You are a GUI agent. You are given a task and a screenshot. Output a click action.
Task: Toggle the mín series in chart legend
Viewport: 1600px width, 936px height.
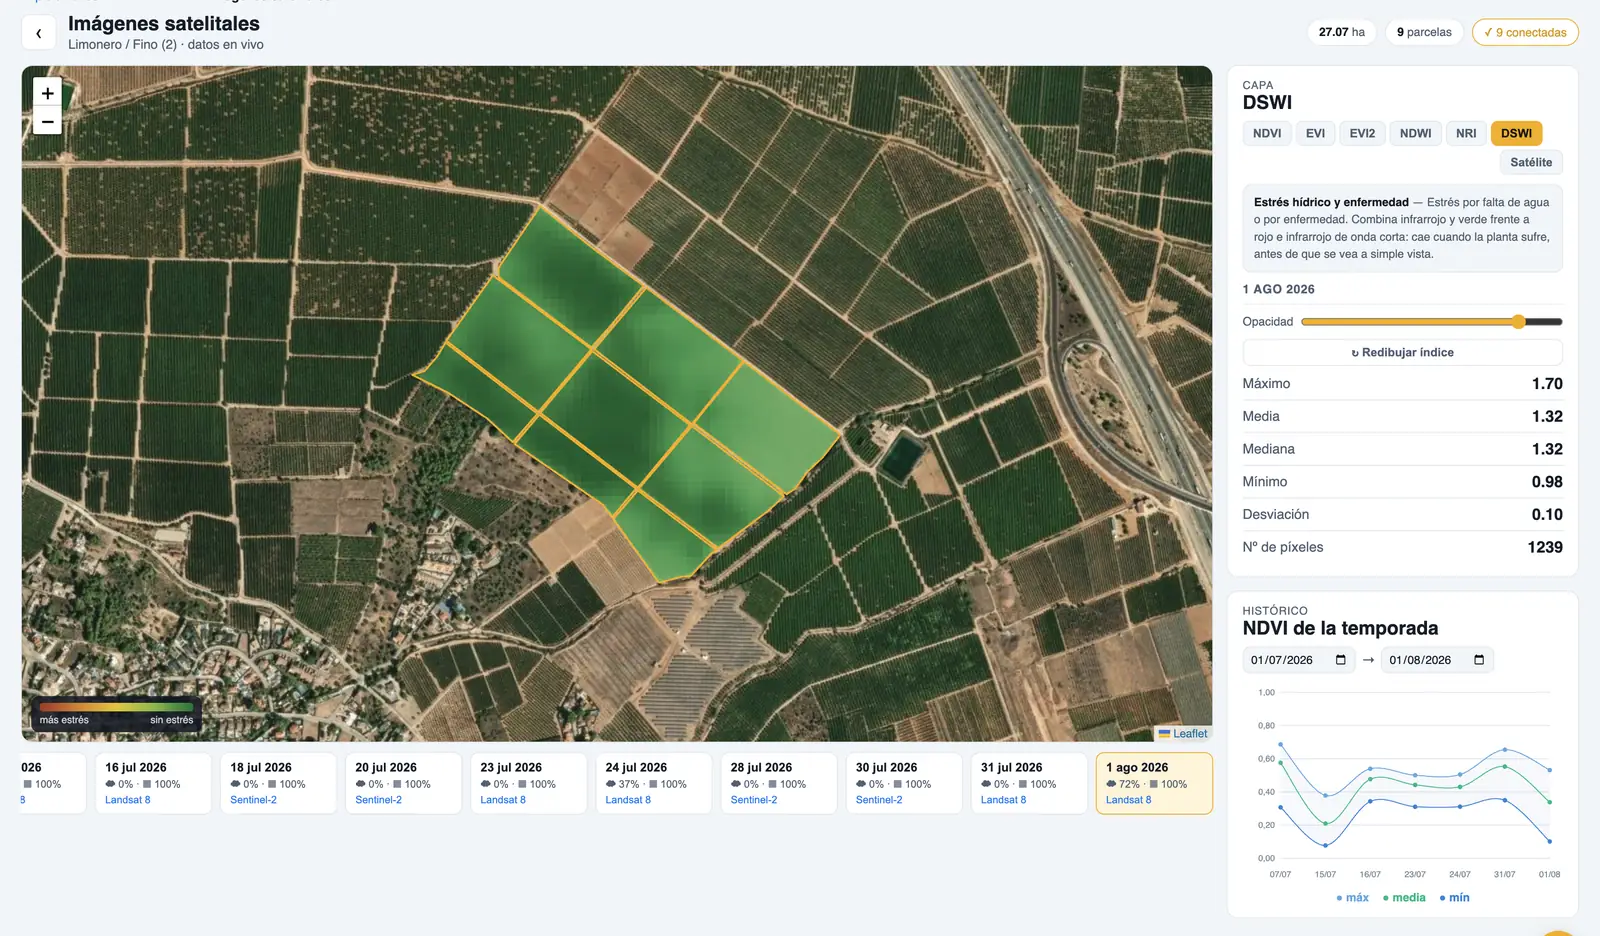1454,897
